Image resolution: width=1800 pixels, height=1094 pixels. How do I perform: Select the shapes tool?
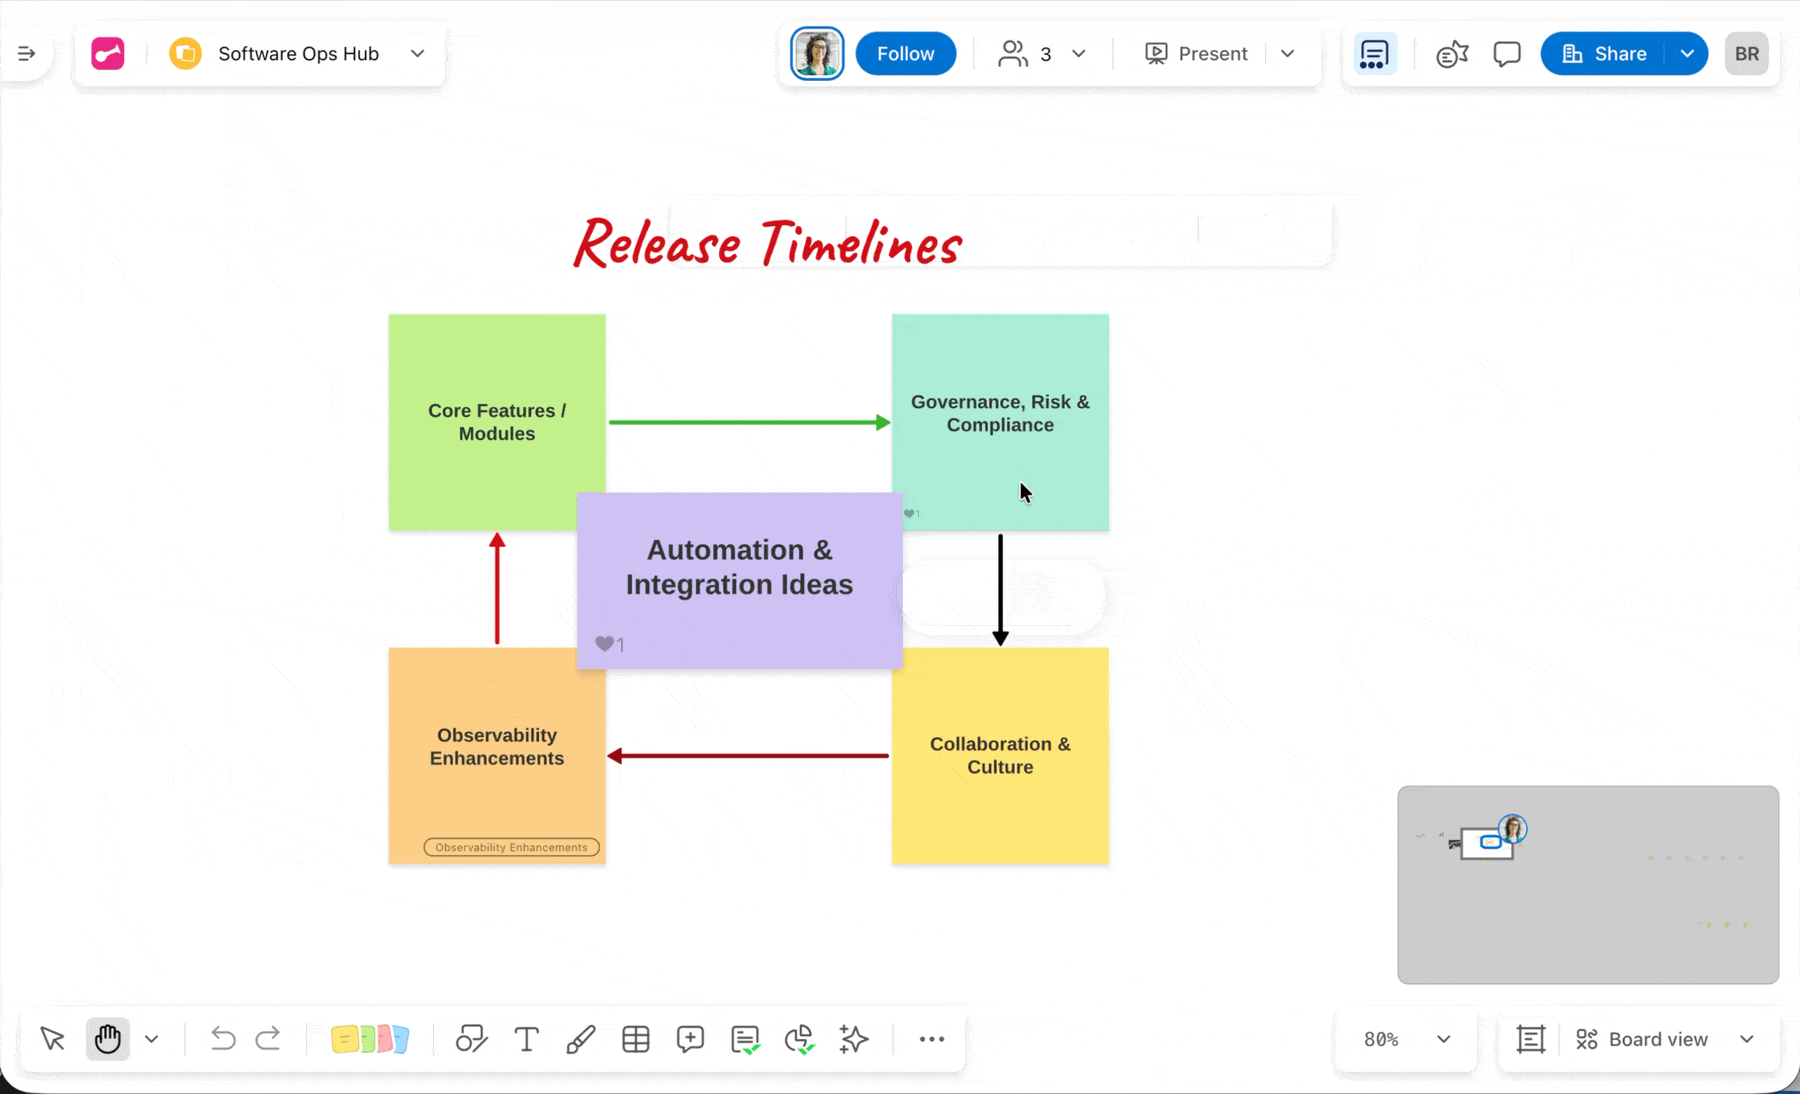pyautogui.click(x=471, y=1039)
